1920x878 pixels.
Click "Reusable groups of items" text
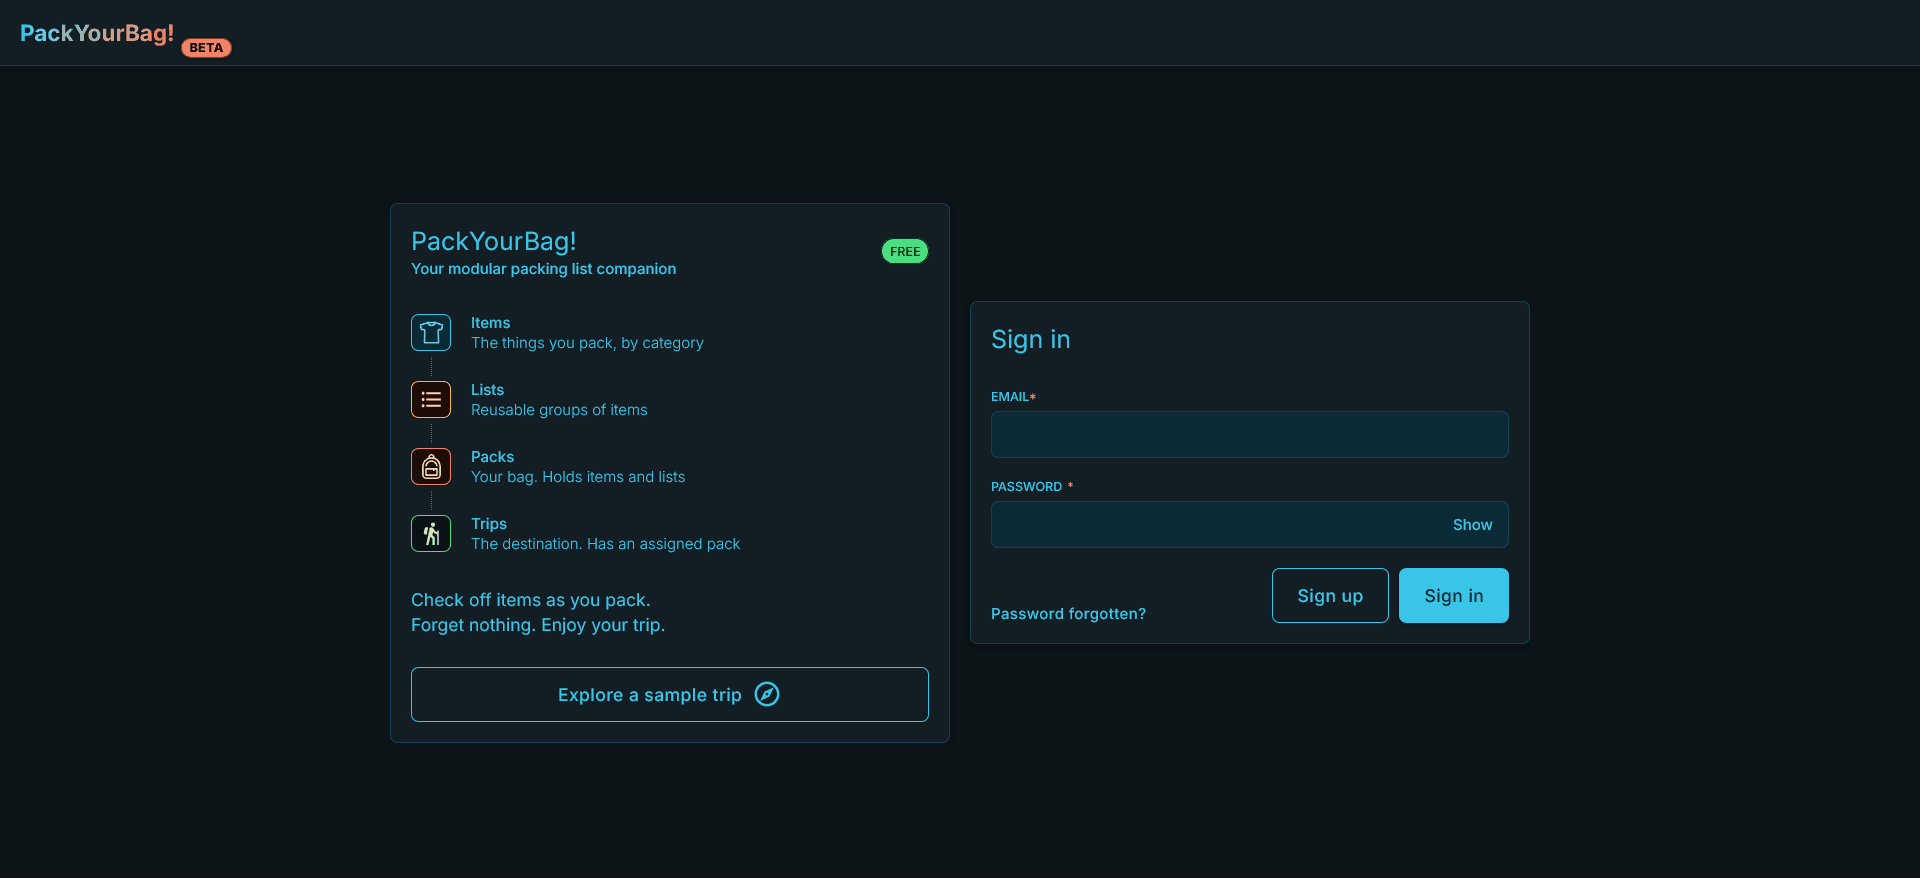tap(559, 410)
